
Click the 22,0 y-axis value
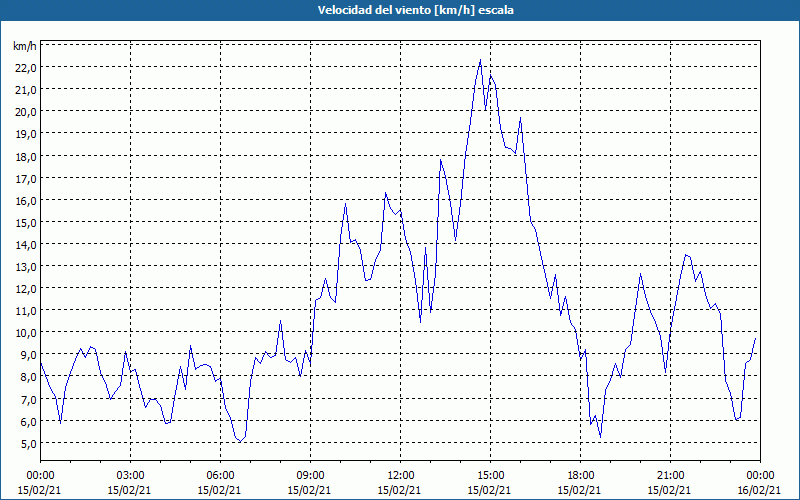(x=27, y=68)
